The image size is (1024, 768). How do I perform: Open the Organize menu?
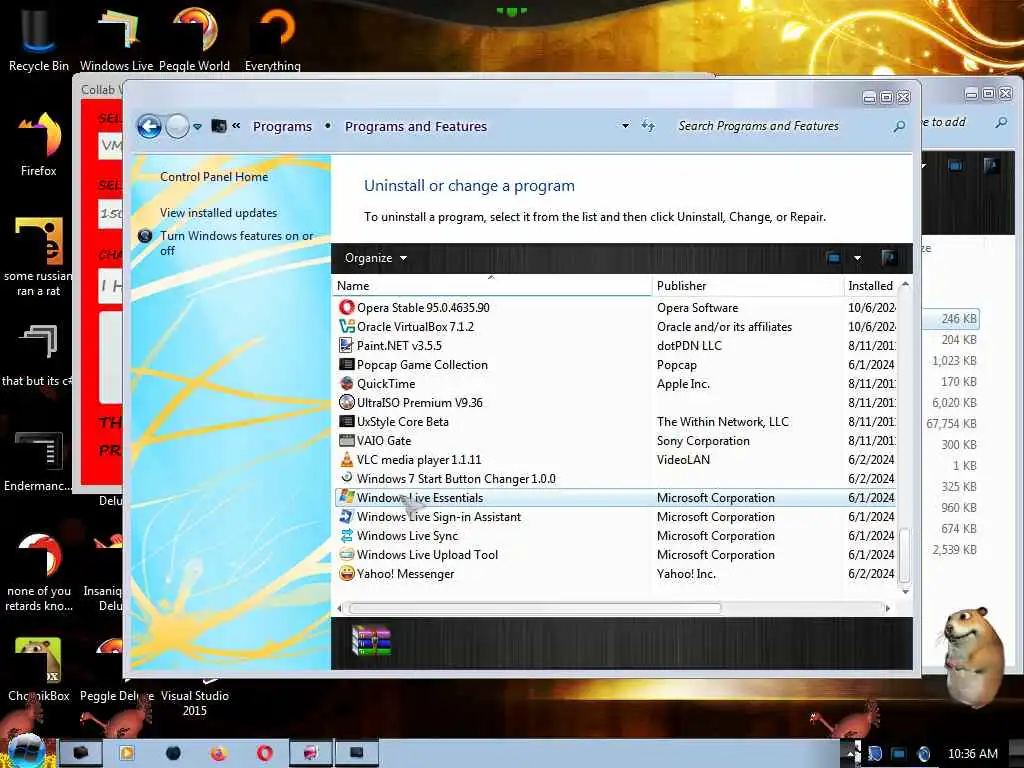(376, 258)
